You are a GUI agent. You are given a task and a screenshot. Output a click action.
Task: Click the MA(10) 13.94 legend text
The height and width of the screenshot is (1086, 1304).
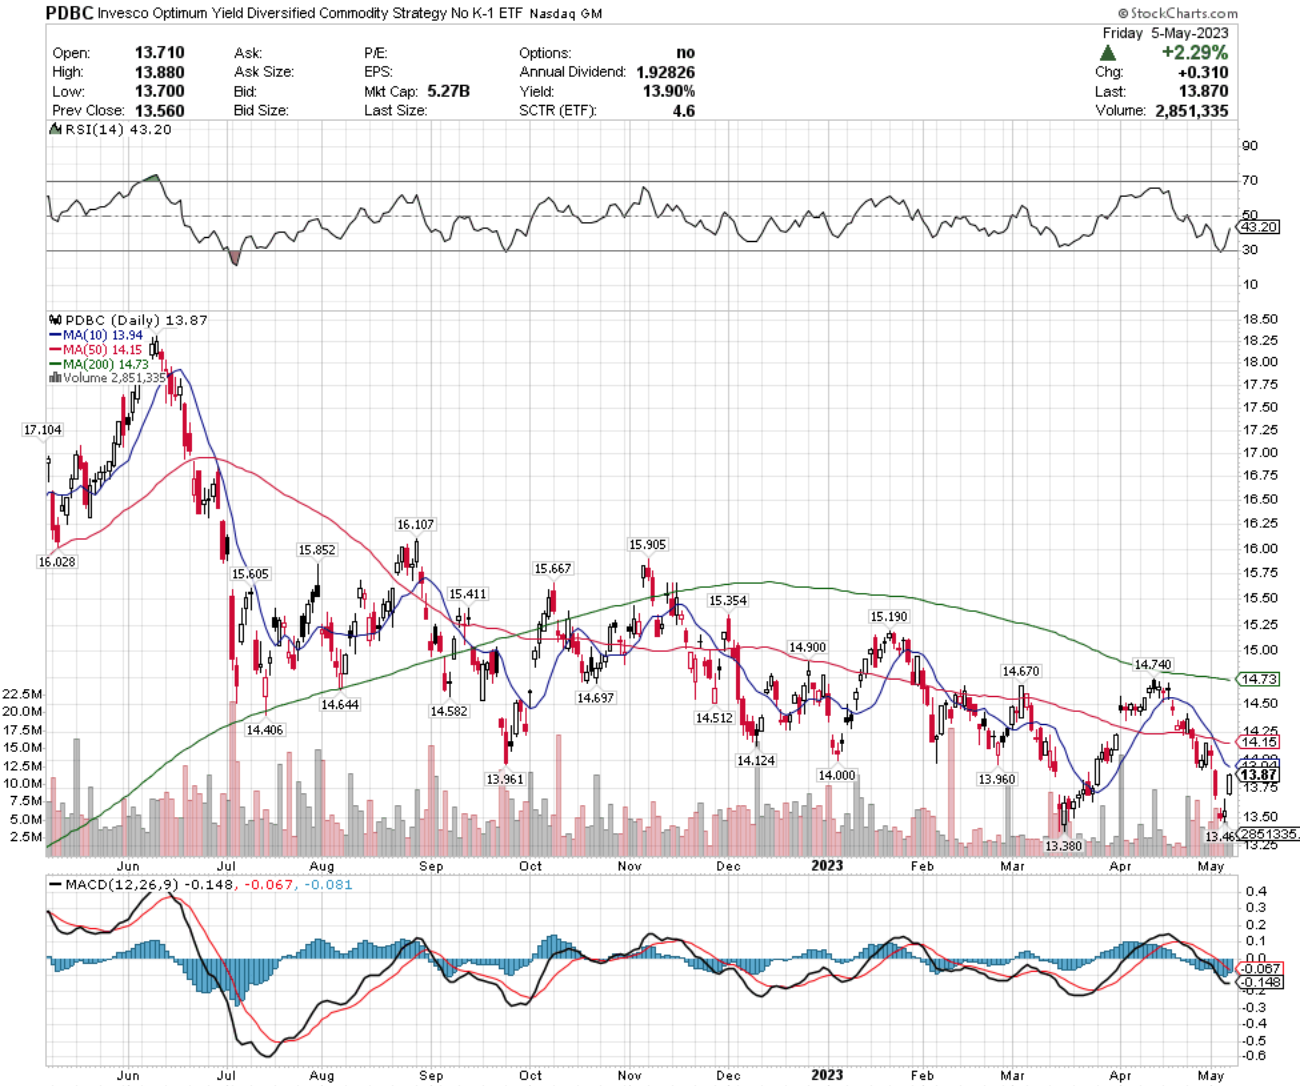(103, 335)
